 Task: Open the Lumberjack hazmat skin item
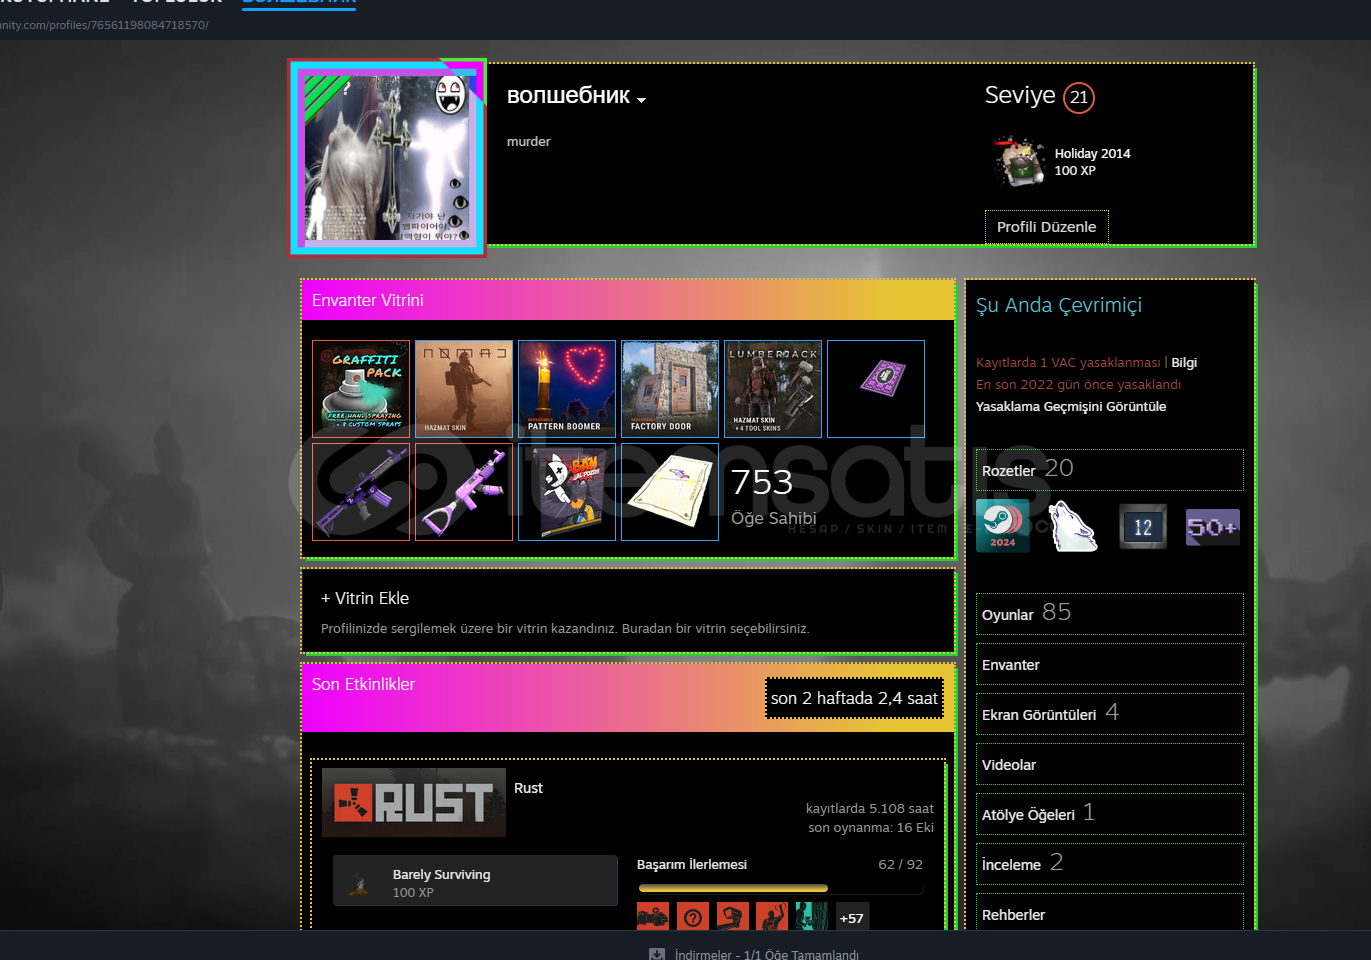coord(773,389)
